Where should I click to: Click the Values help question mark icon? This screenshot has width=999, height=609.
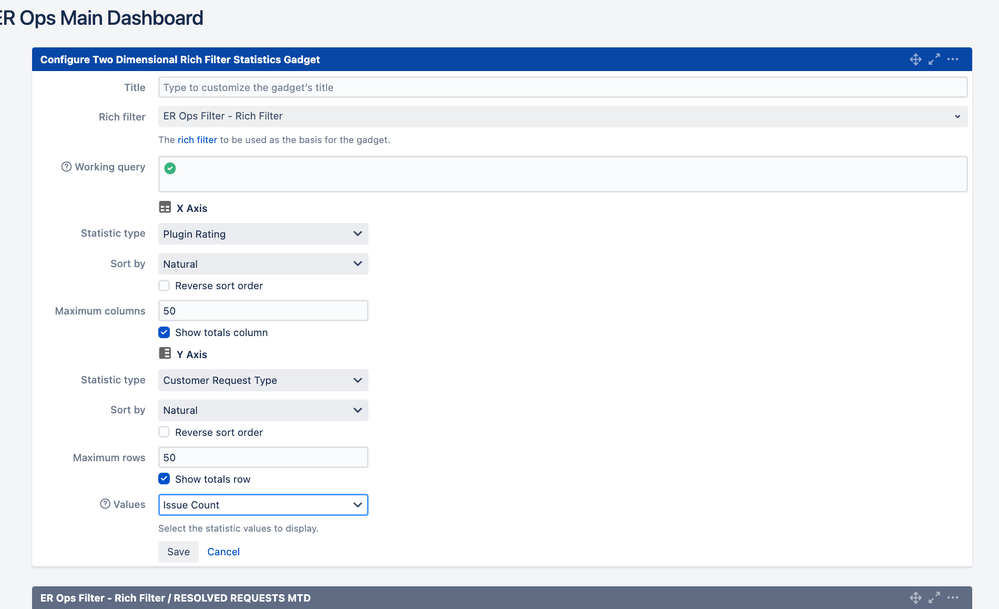coord(105,505)
